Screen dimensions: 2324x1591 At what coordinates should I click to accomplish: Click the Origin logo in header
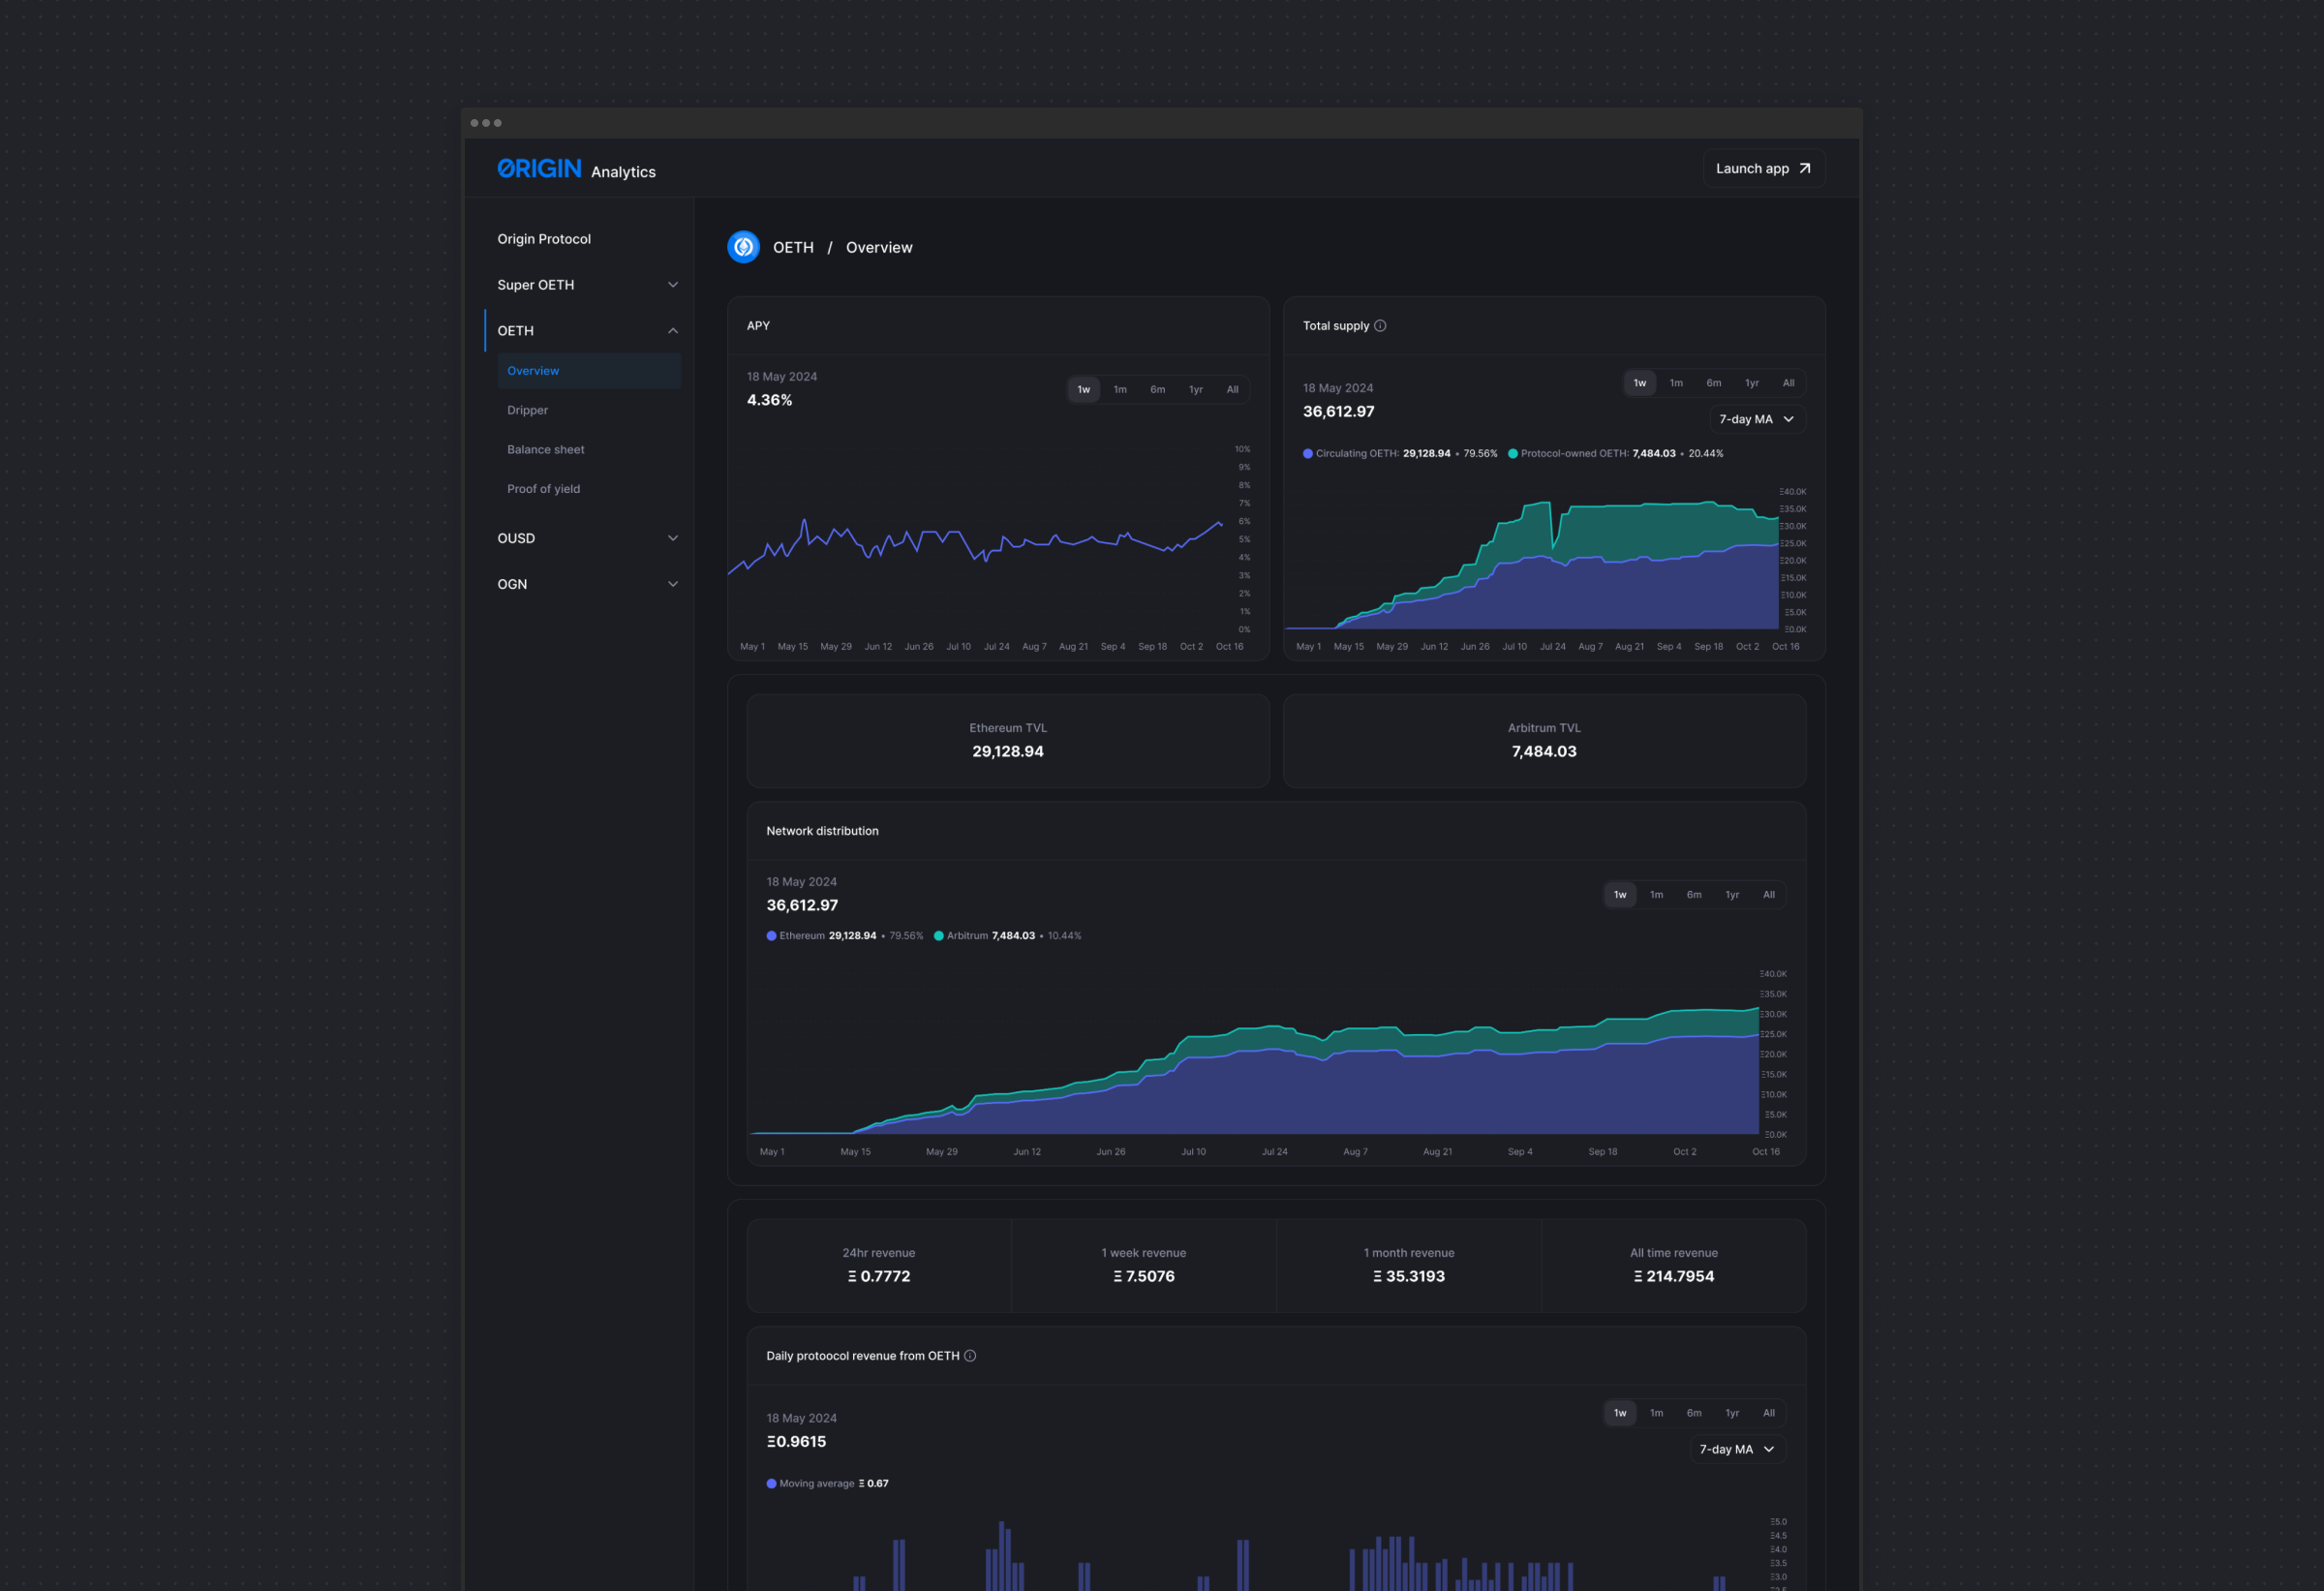pyautogui.click(x=539, y=169)
